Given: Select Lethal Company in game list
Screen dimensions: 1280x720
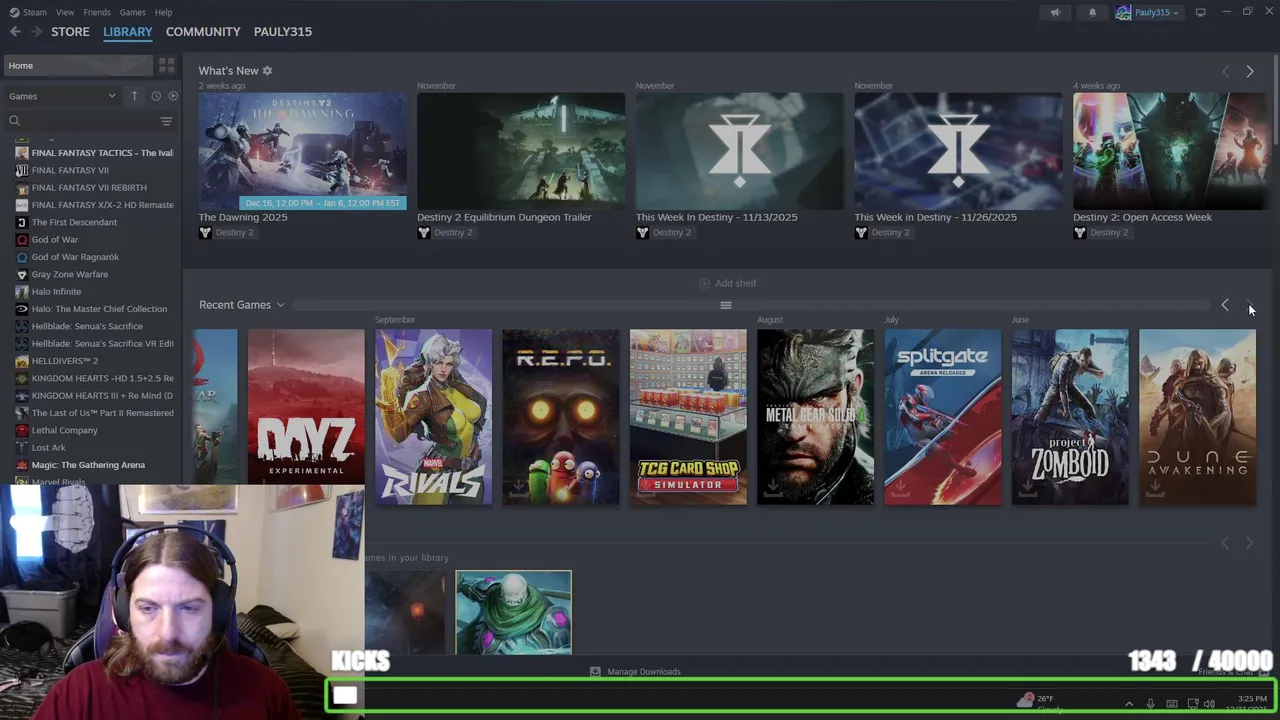Looking at the screenshot, I should click(65, 431).
